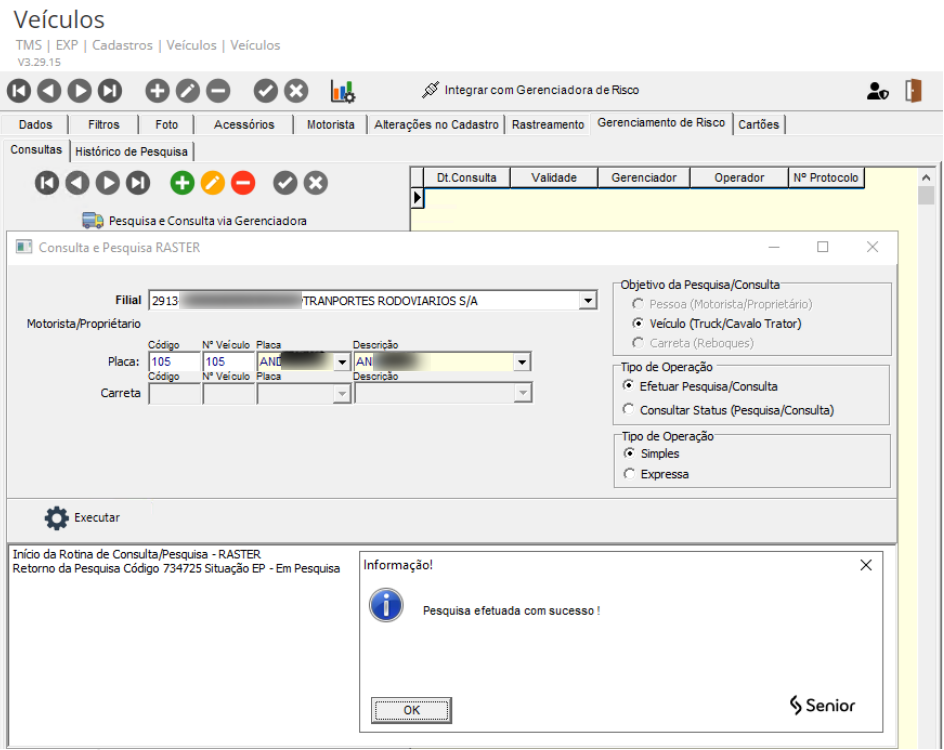Click Integrar com Gerenciadora de Risco

530,90
